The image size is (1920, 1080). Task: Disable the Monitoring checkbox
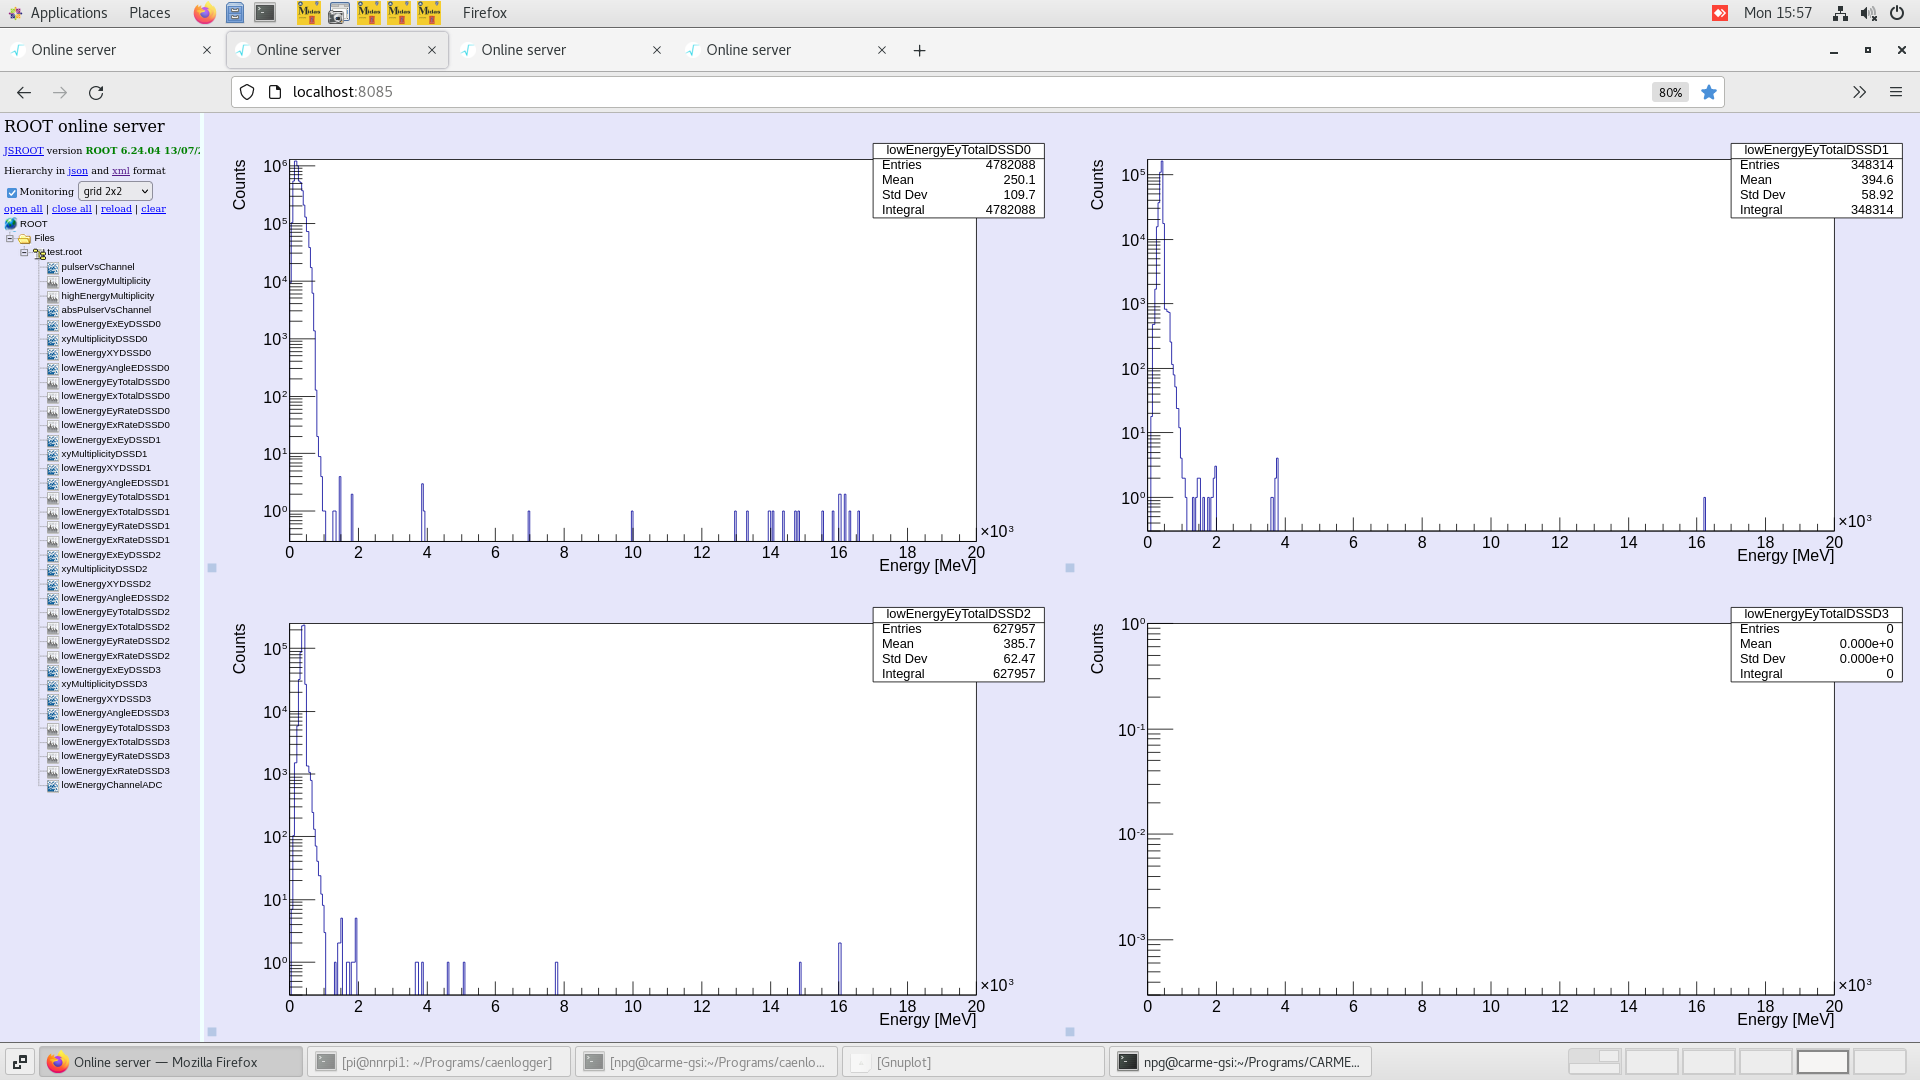point(12,192)
